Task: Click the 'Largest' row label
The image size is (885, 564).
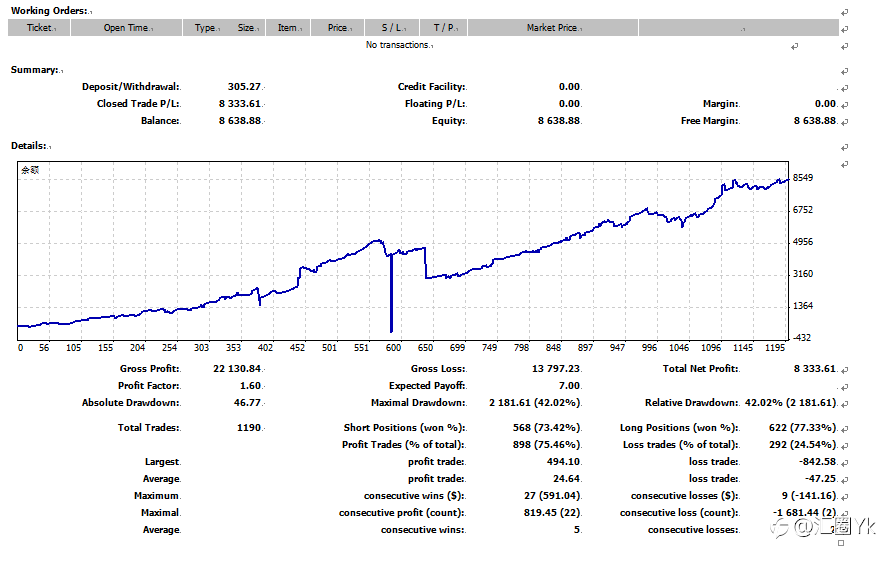Action: click(162, 462)
